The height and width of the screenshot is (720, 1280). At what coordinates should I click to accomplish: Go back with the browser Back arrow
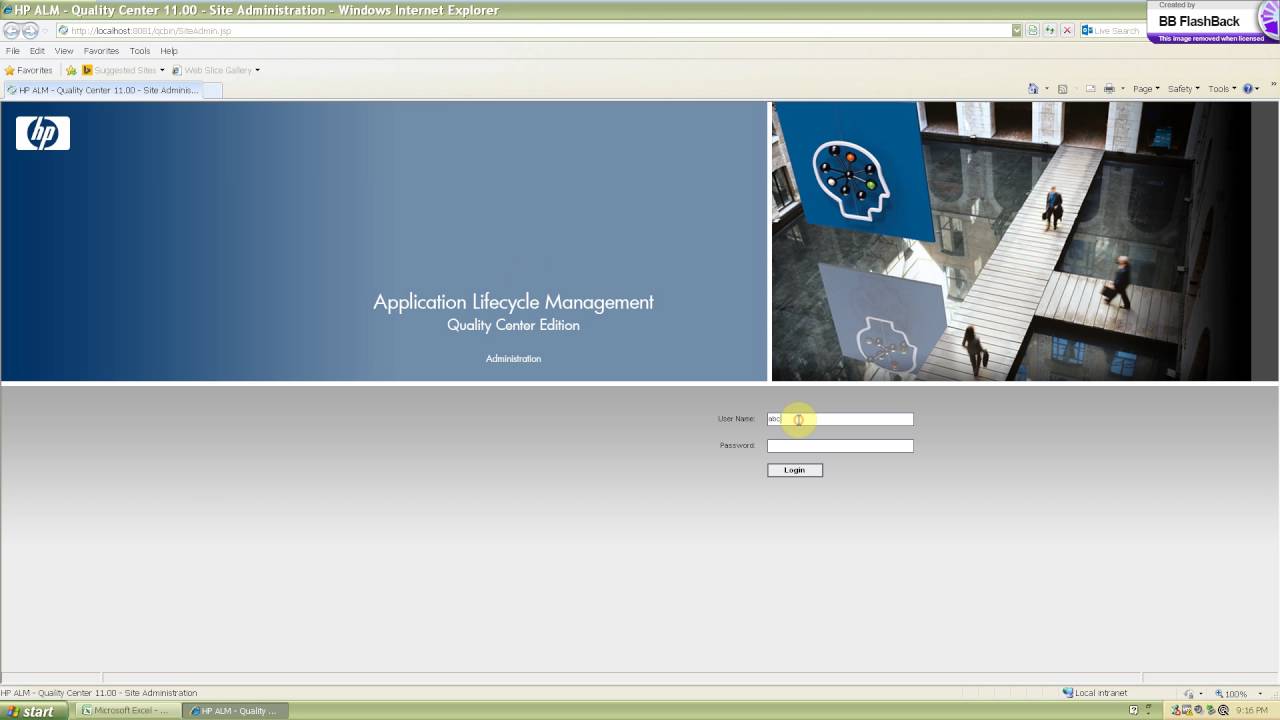pyautogui.click(x=12, y=31)
